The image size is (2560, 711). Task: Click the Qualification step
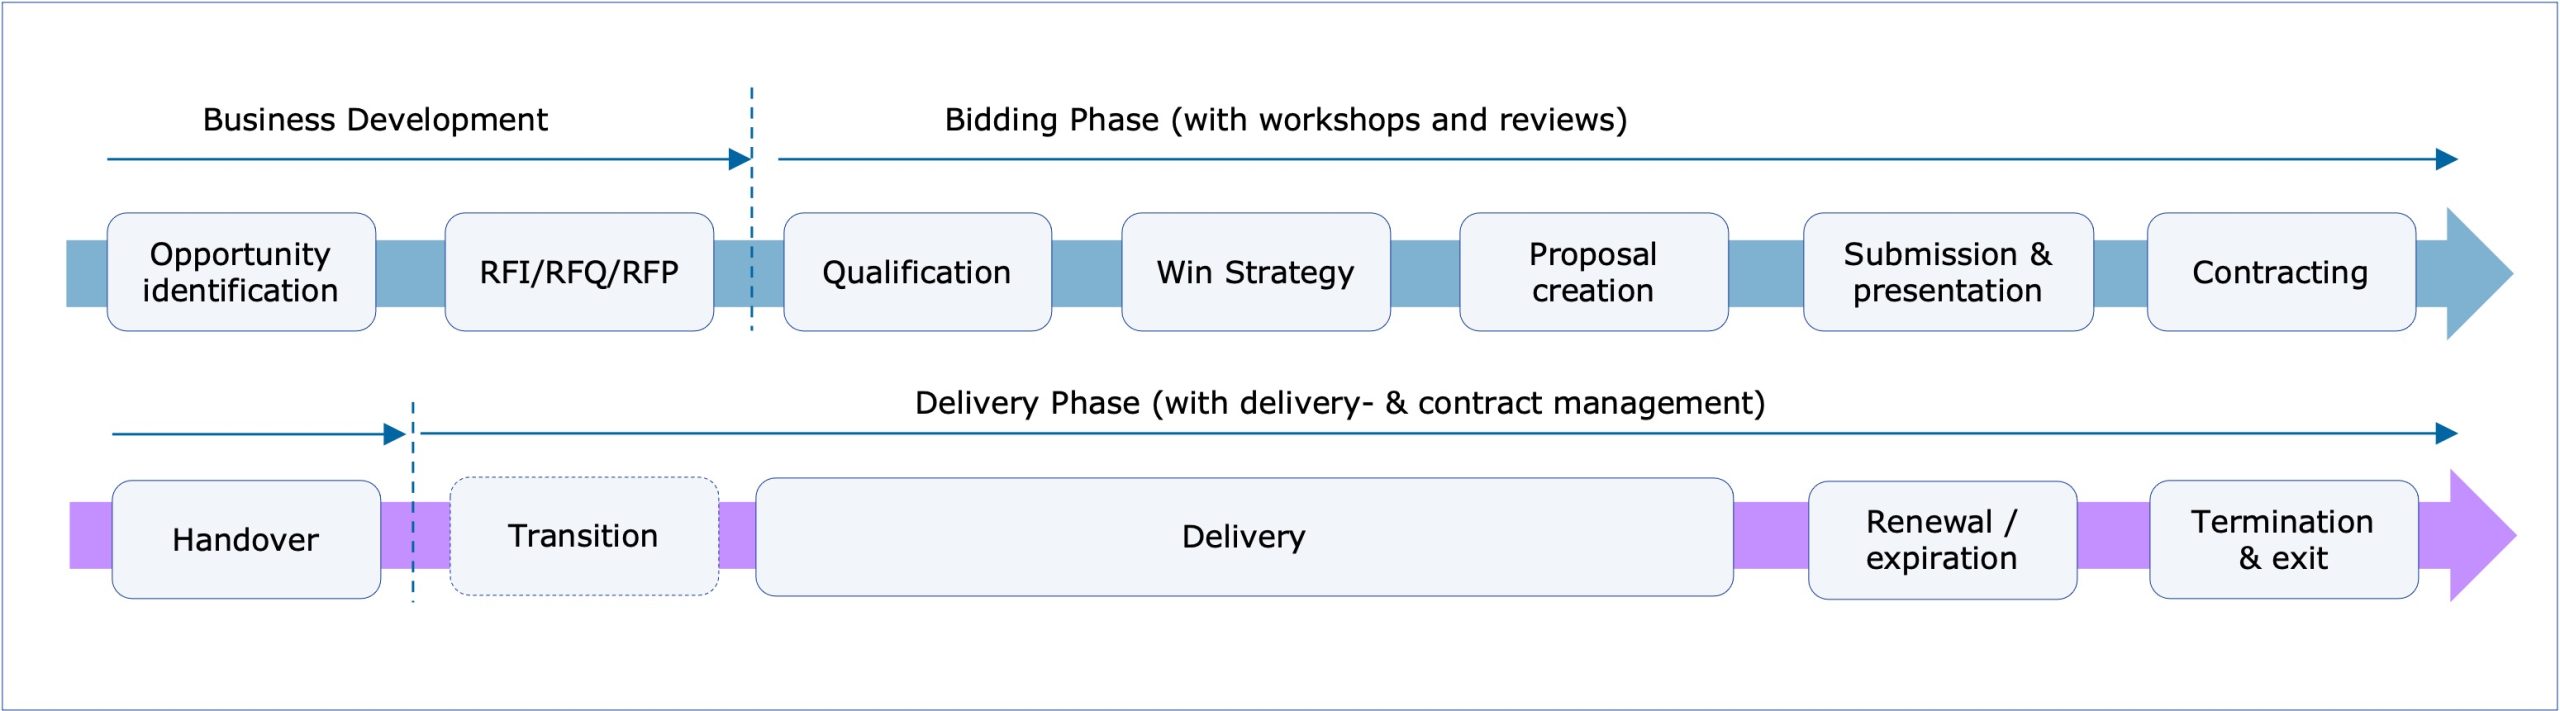pyautogui.click(x=917, y=272)
